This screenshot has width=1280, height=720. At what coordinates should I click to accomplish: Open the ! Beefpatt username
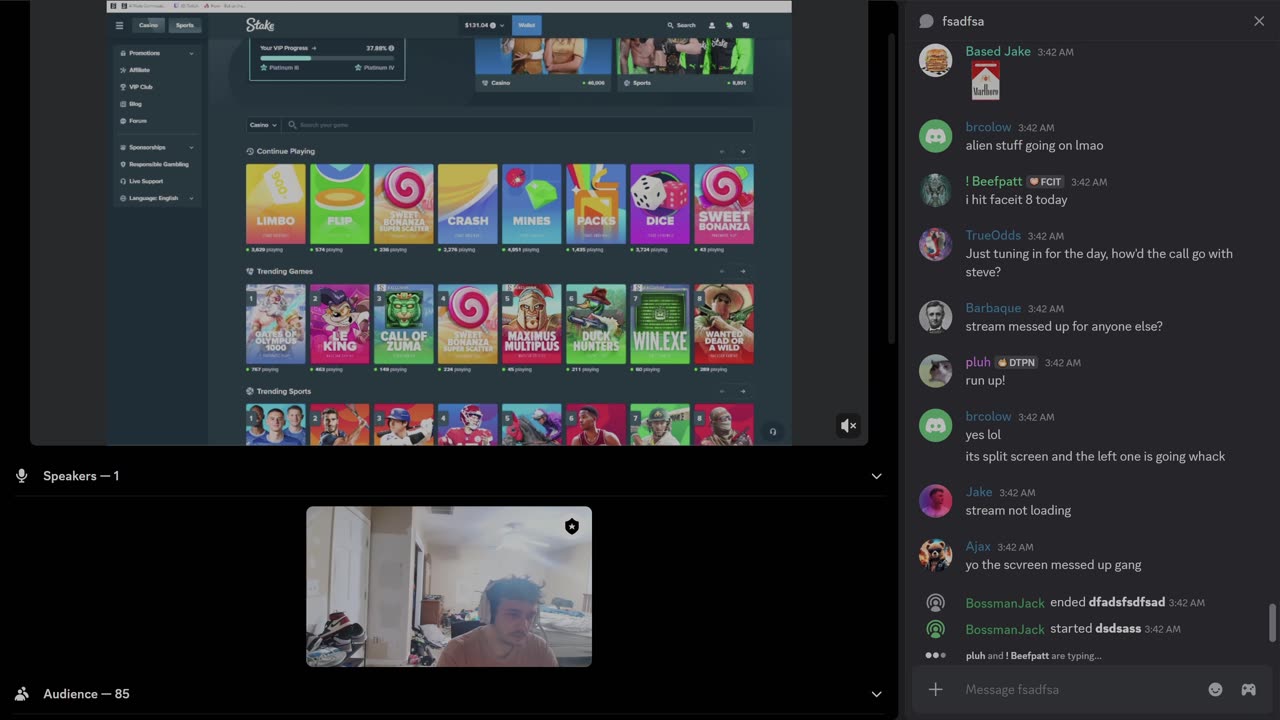993,182
